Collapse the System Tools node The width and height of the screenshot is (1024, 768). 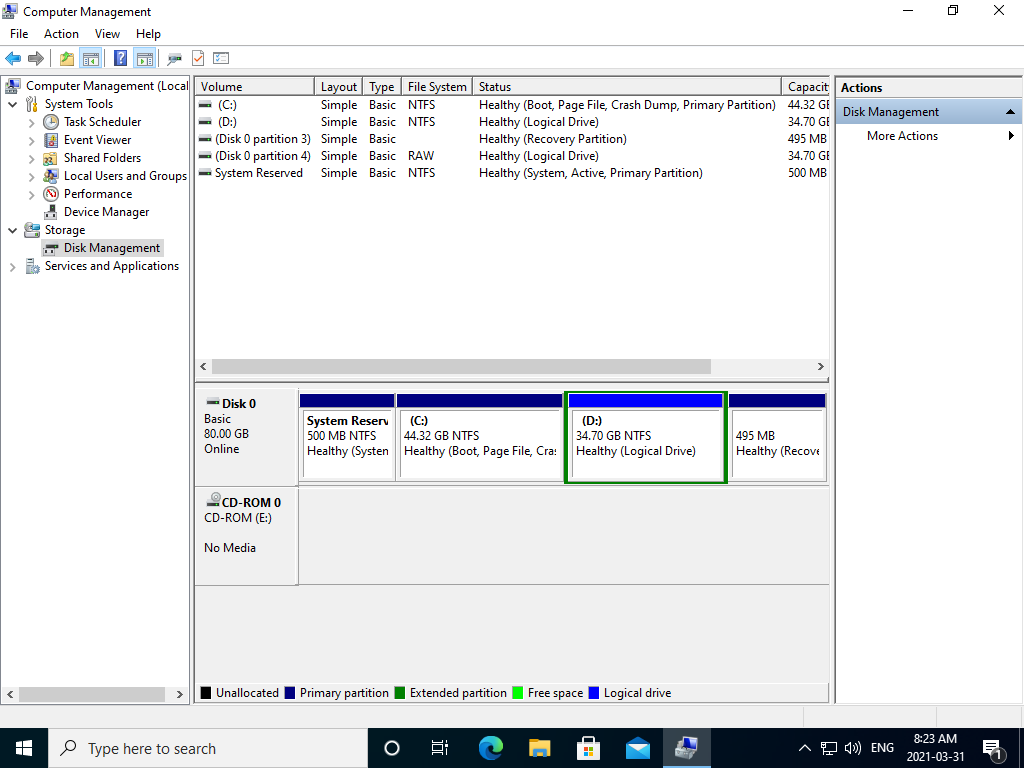(x=12, y=104)
